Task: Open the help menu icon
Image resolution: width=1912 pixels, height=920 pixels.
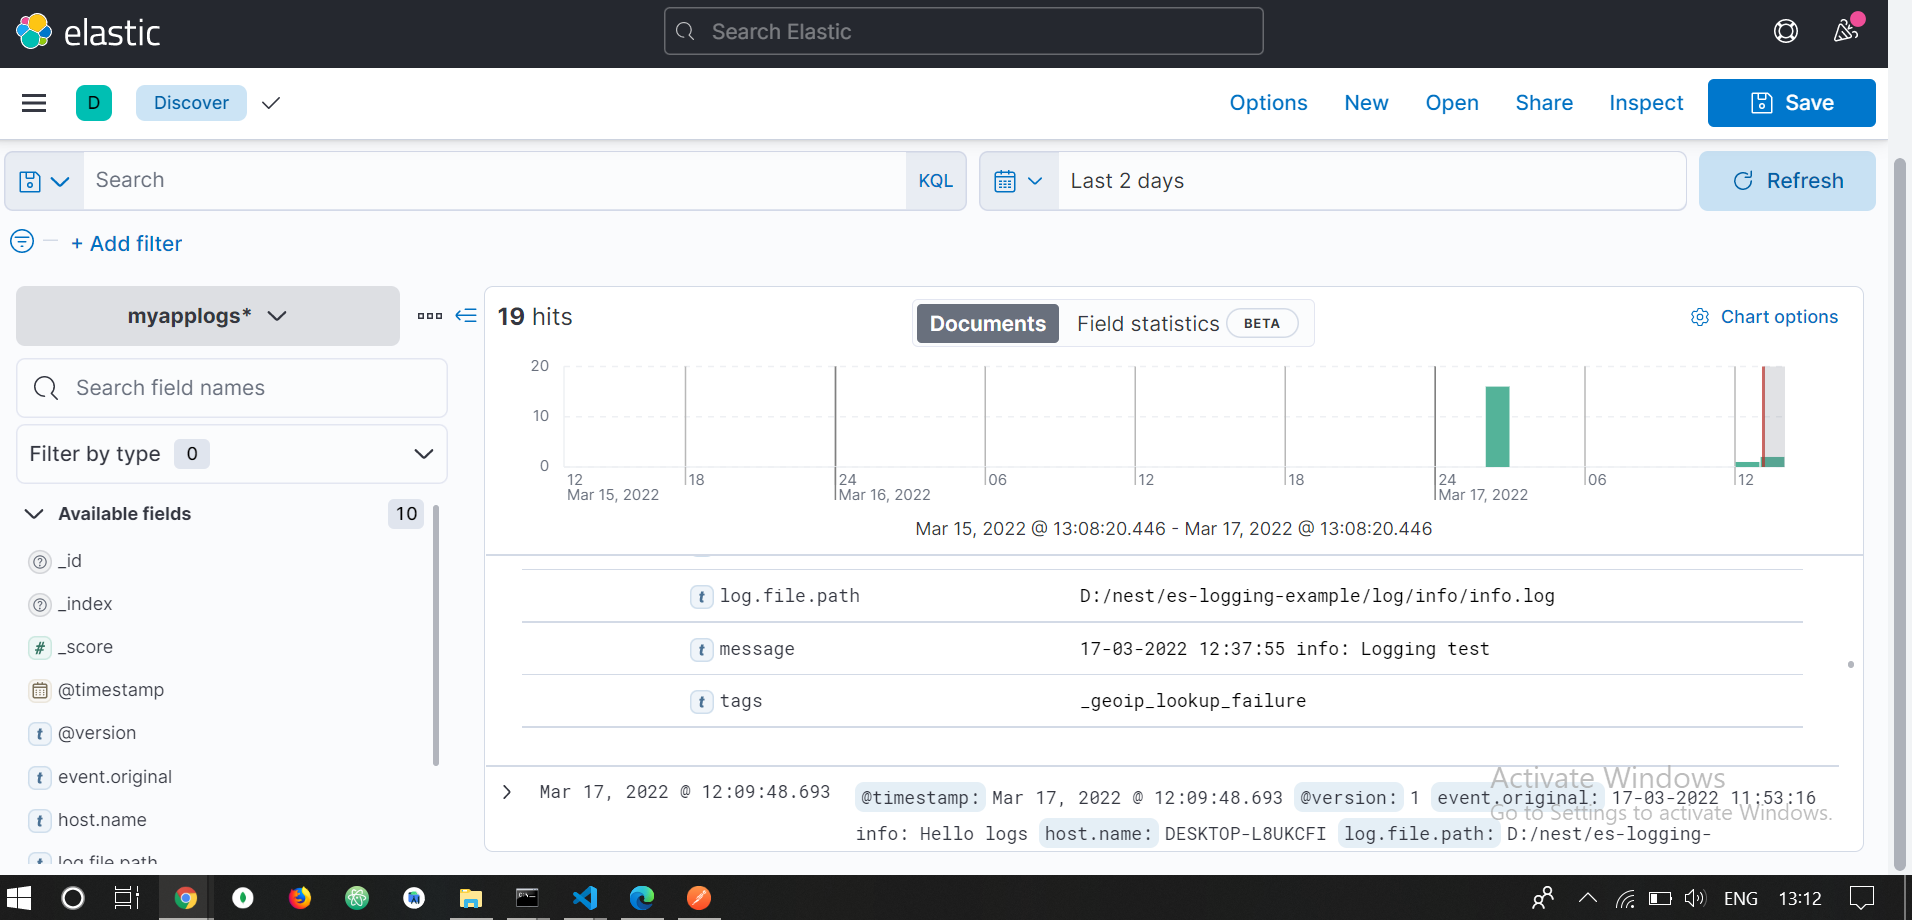Action: pyautogui.click(x=1786, y=32)
